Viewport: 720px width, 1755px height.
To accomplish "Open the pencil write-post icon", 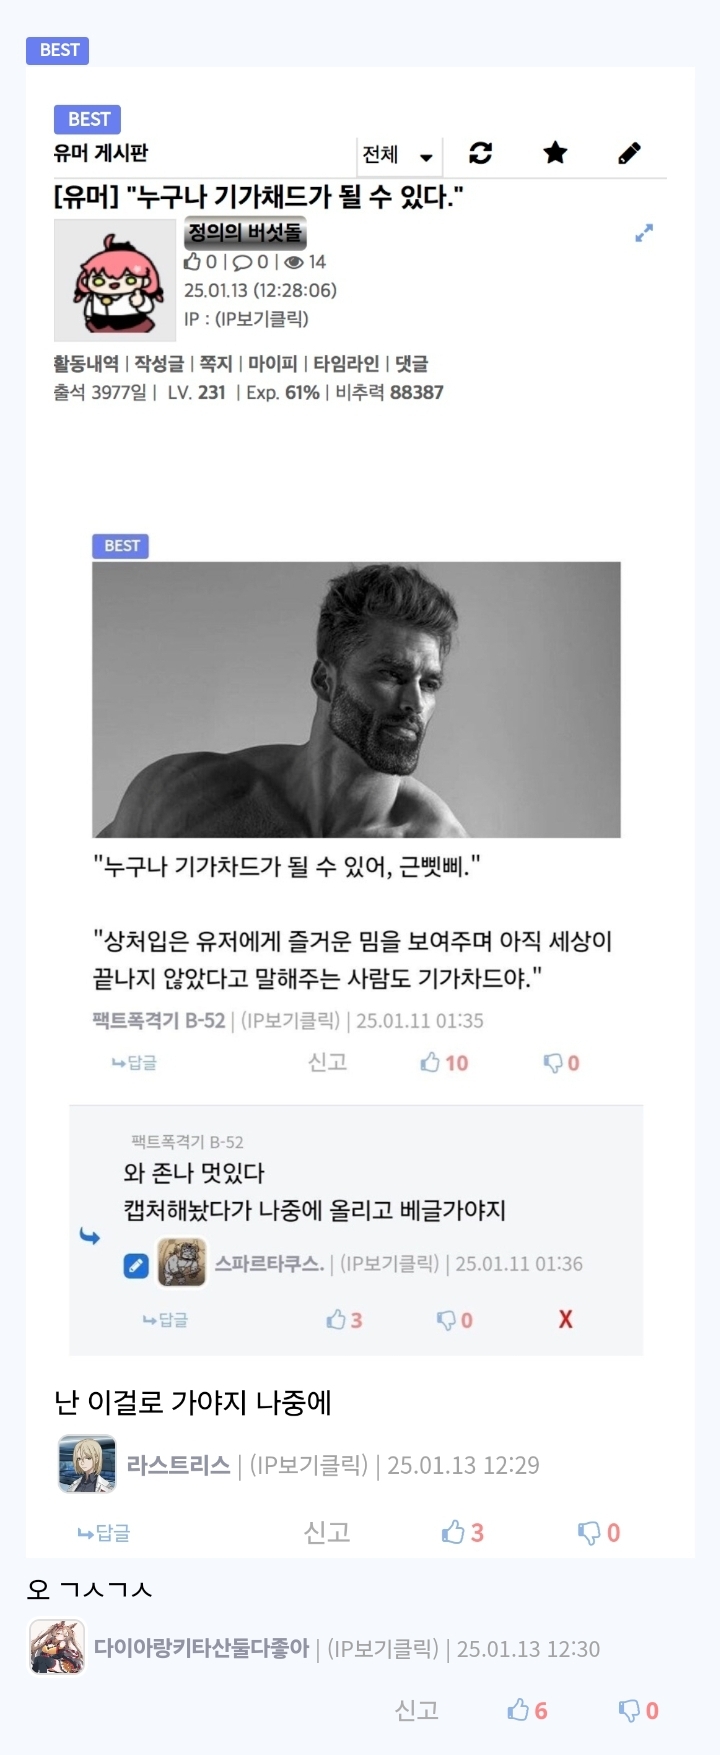I will coord(629,153).
